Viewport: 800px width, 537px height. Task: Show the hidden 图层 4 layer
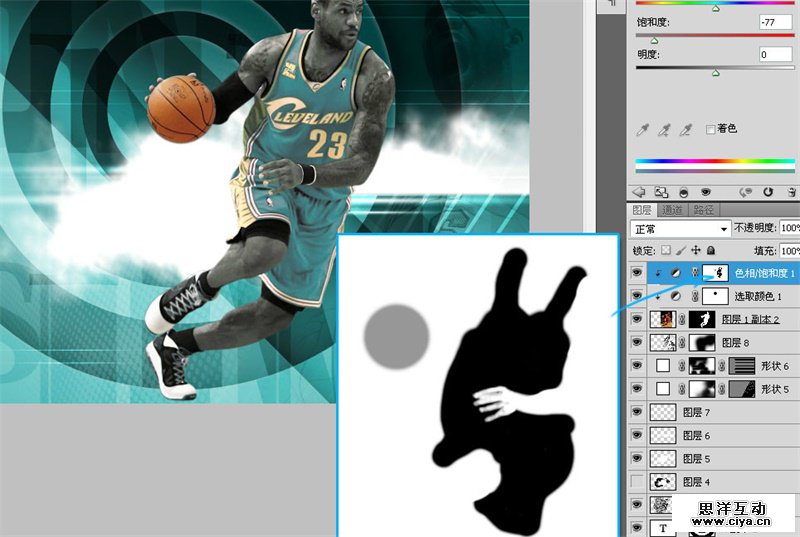[x=638, y=482]
